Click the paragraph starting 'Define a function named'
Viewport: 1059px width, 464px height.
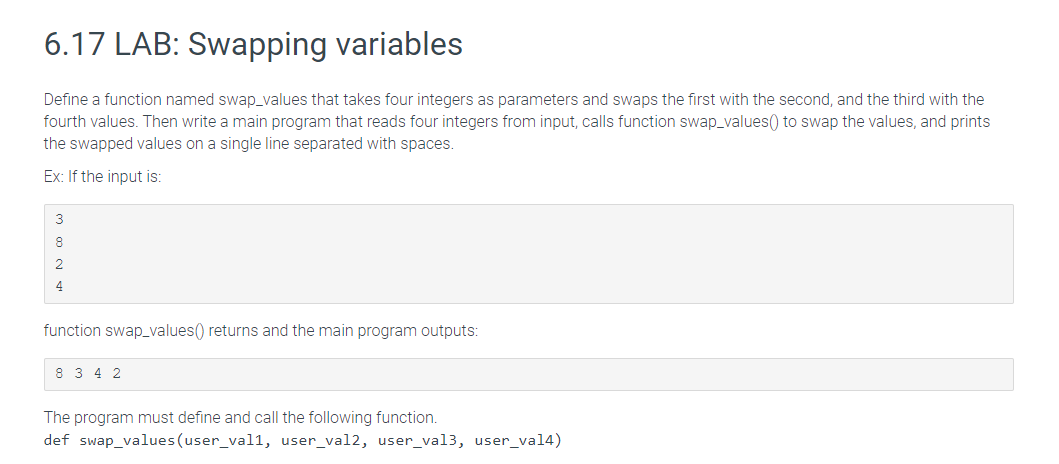tap(517, 122)
